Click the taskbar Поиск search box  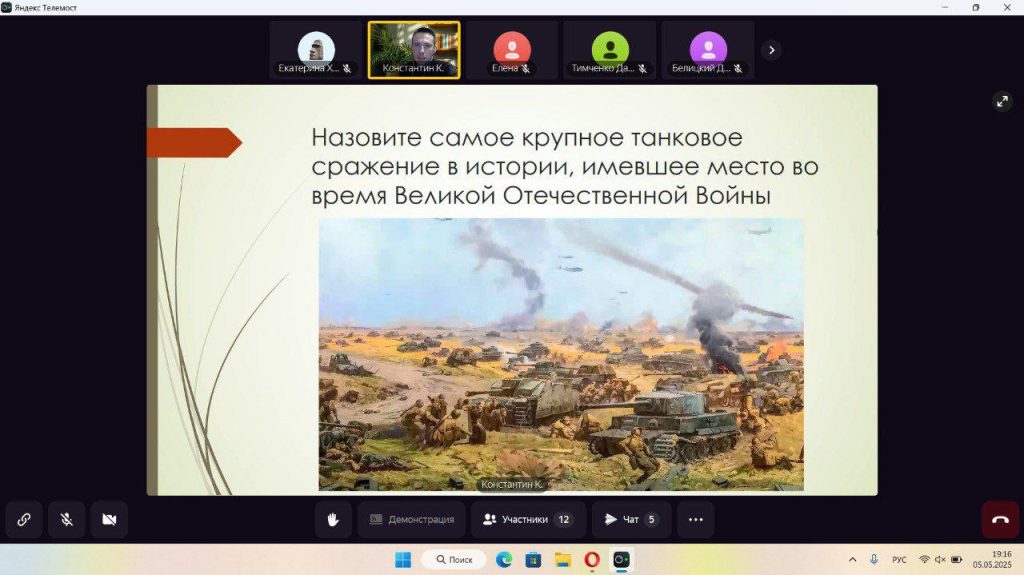point(453,560)
